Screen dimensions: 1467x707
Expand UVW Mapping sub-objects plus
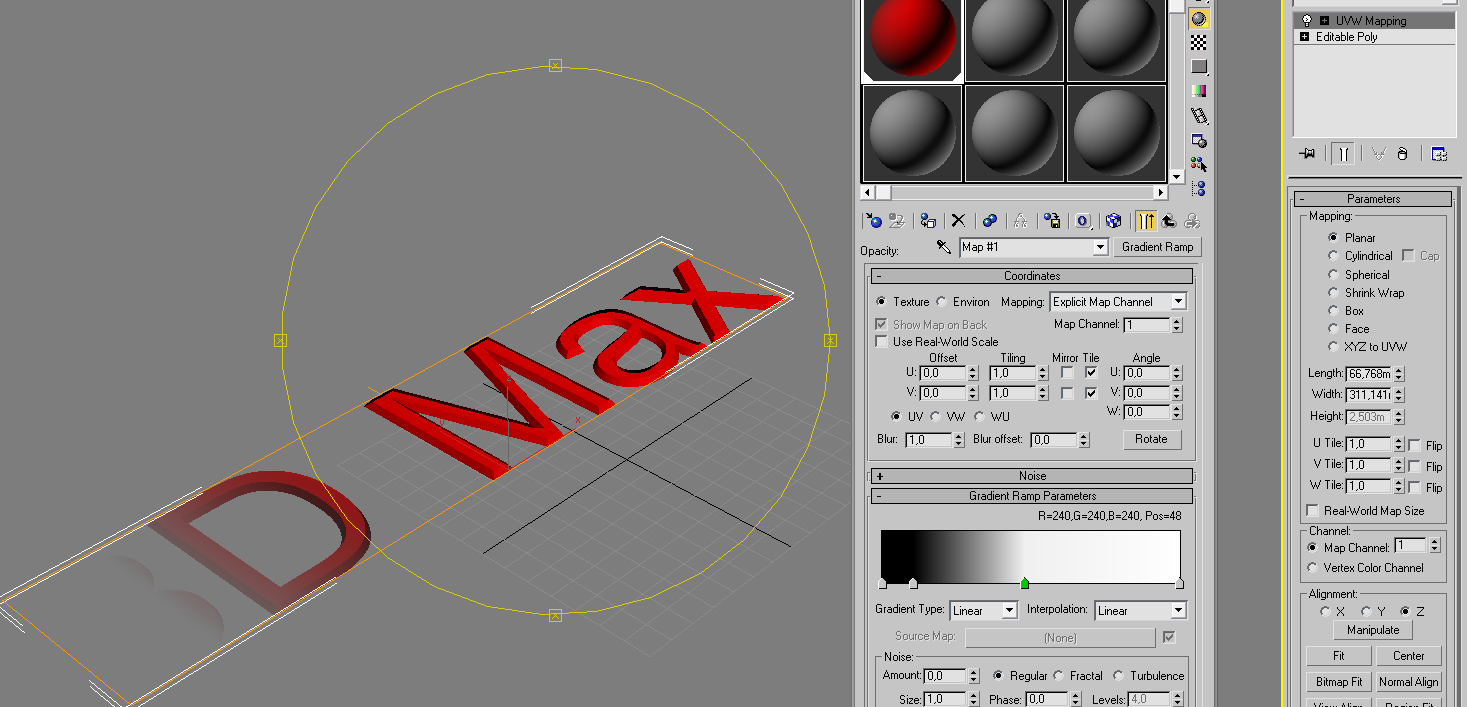tap(1324, 20)
